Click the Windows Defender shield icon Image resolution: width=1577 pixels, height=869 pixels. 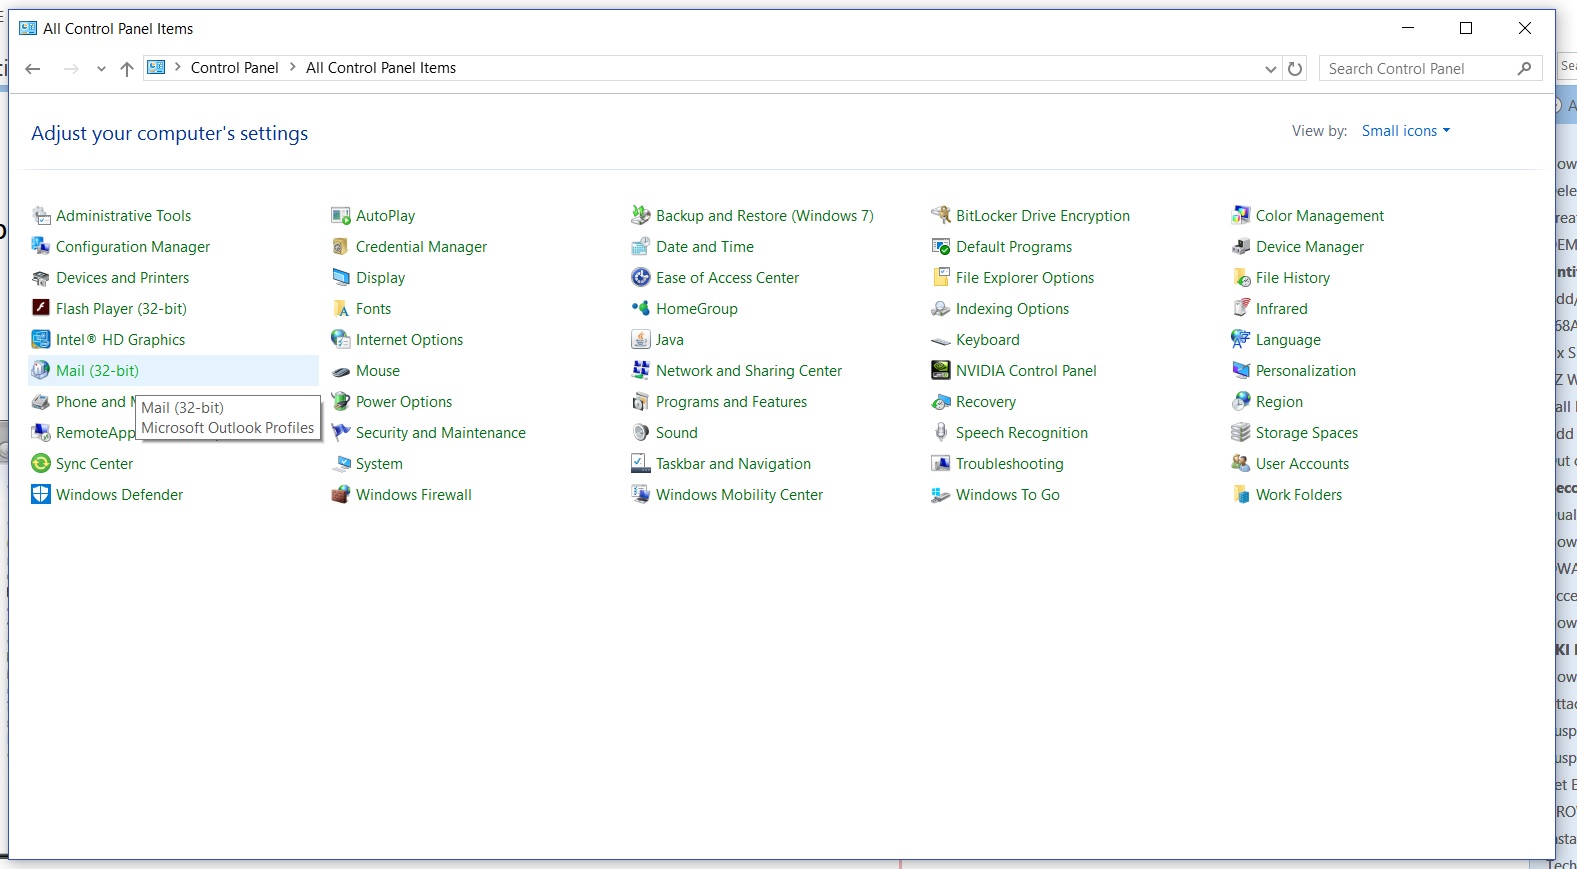[x=41, y=495]
